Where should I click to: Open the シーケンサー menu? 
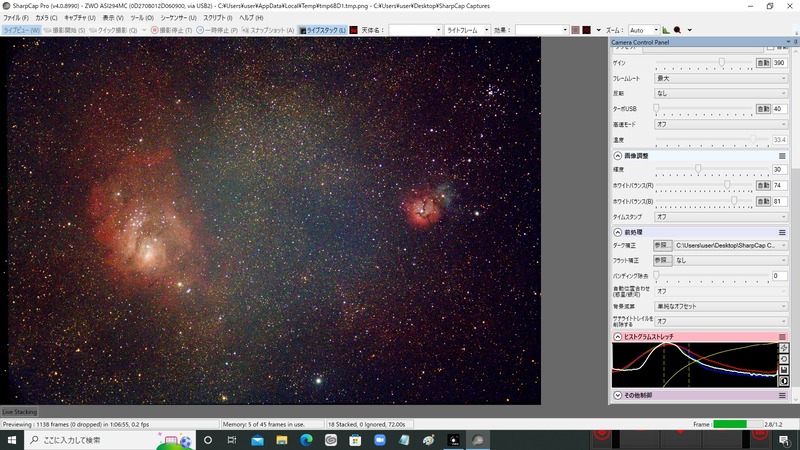(178, 18)
